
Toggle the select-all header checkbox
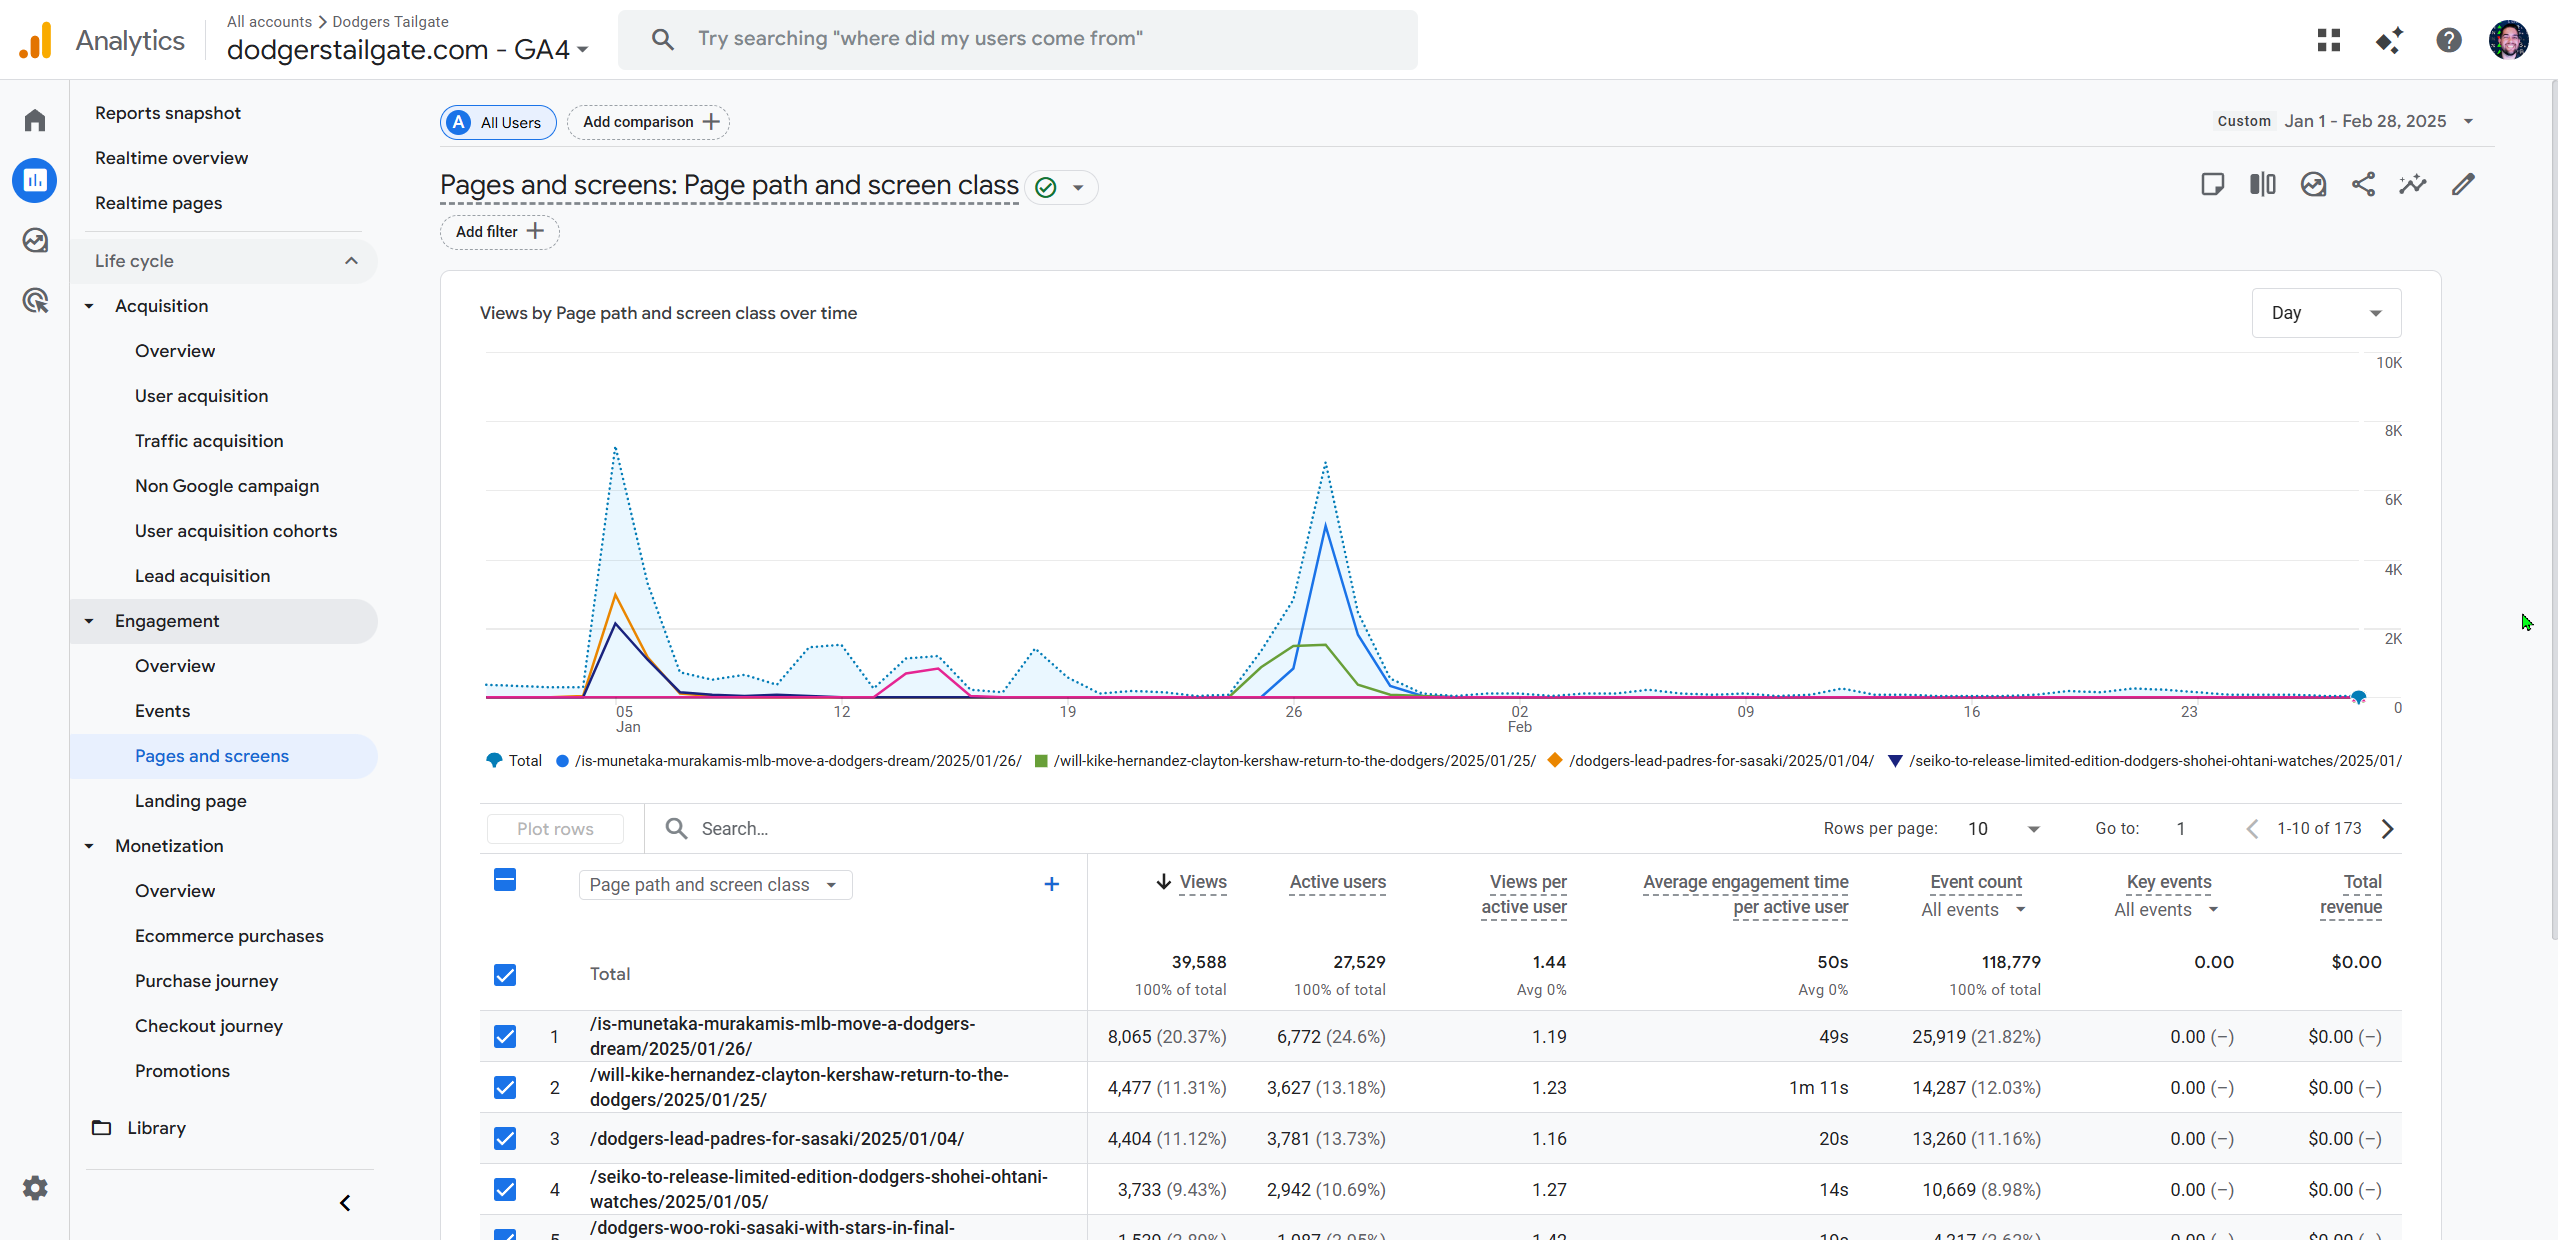[x=505, y=881]
